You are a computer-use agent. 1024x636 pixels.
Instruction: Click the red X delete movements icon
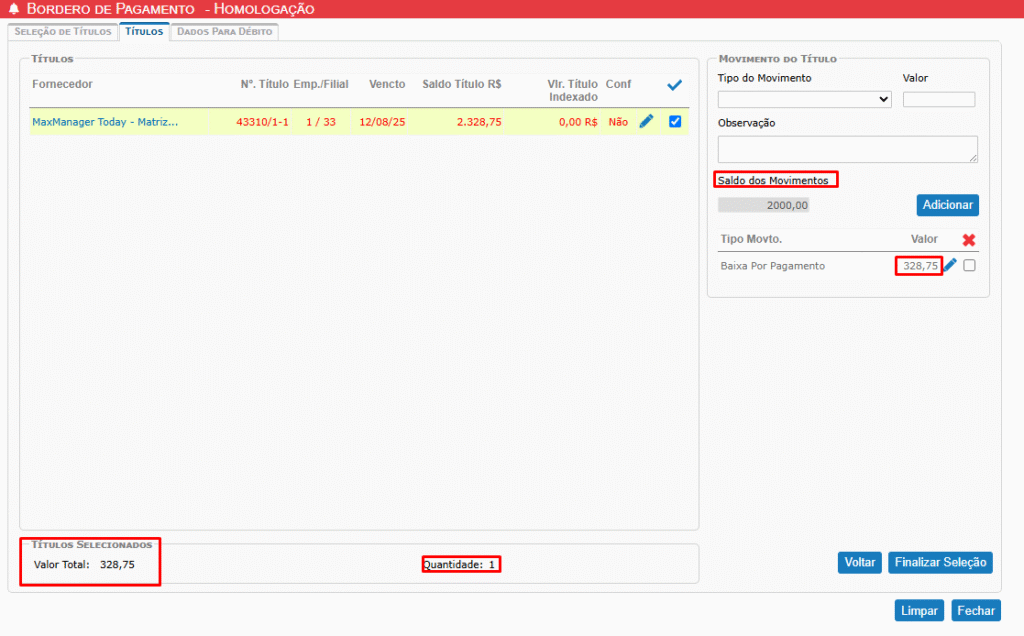pyautogui.click(x=968, y=240)
